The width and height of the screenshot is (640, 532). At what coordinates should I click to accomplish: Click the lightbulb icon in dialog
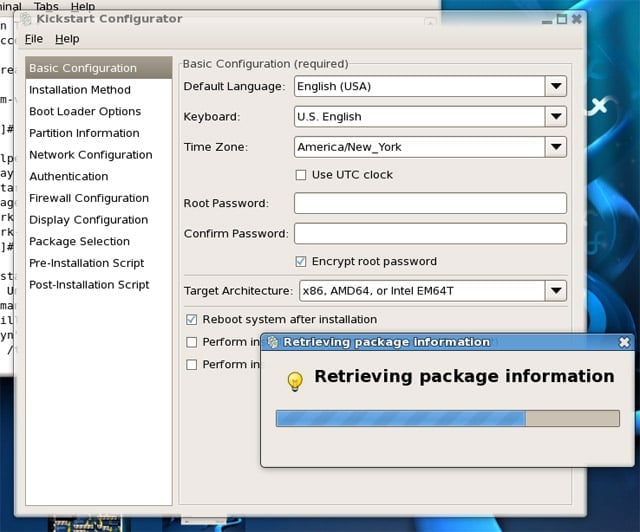[x=295, y=381]
